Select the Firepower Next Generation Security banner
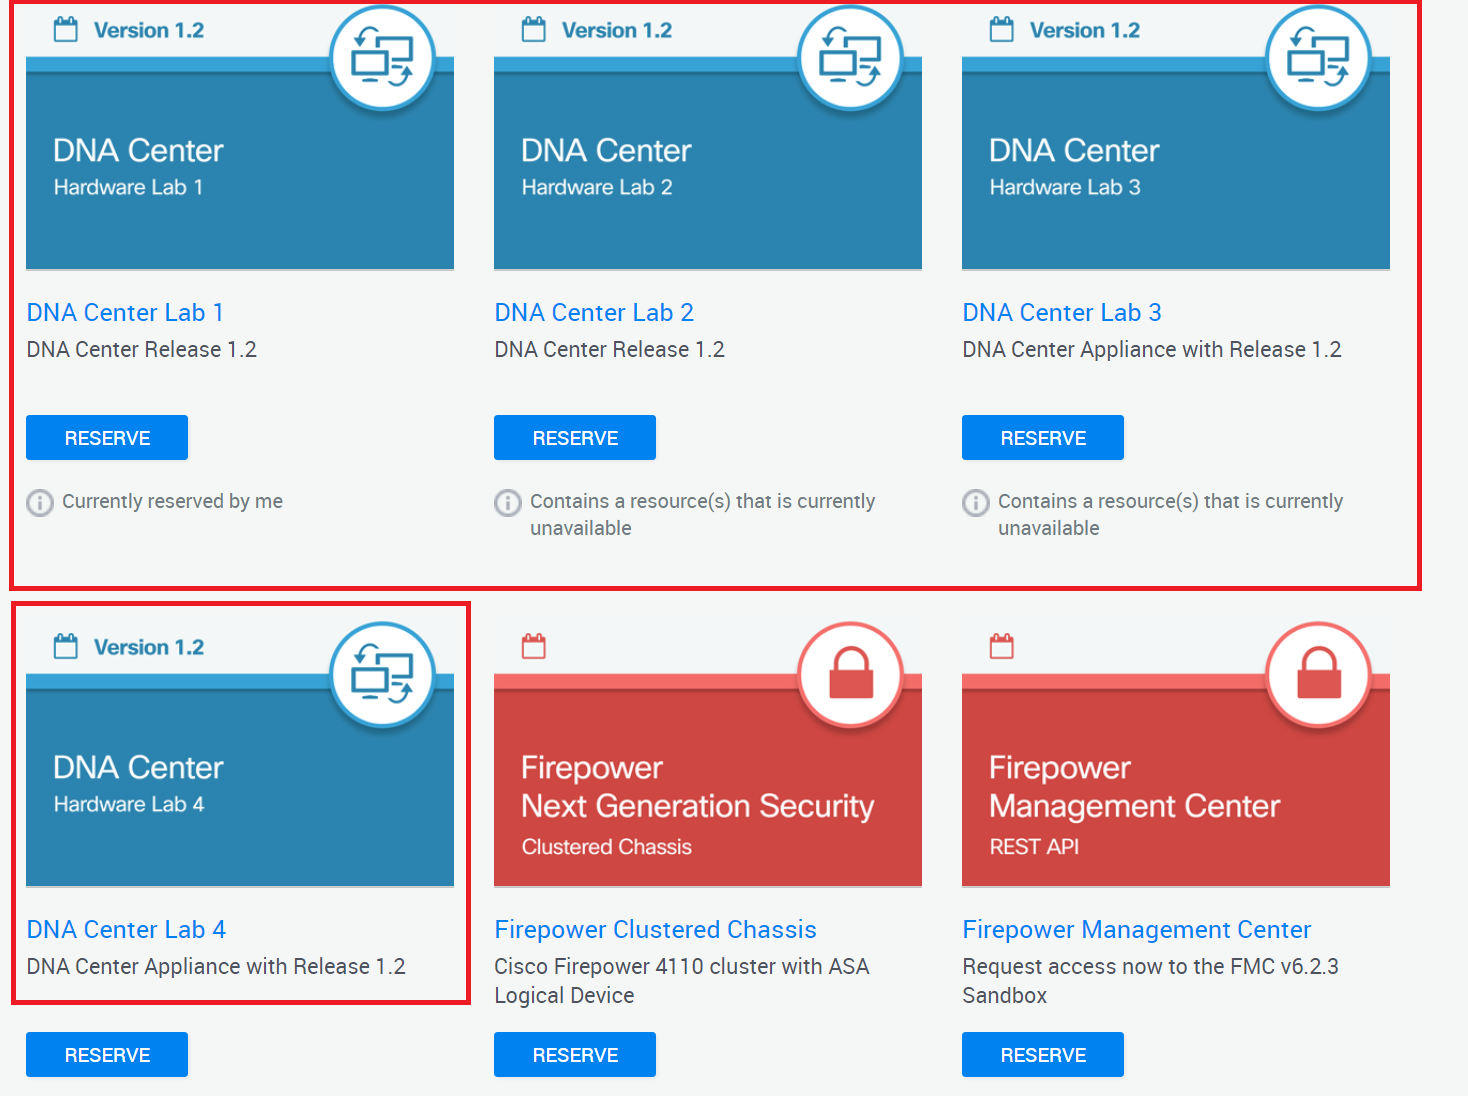This screenshot has width=1468, height=1096. point(708,781)
